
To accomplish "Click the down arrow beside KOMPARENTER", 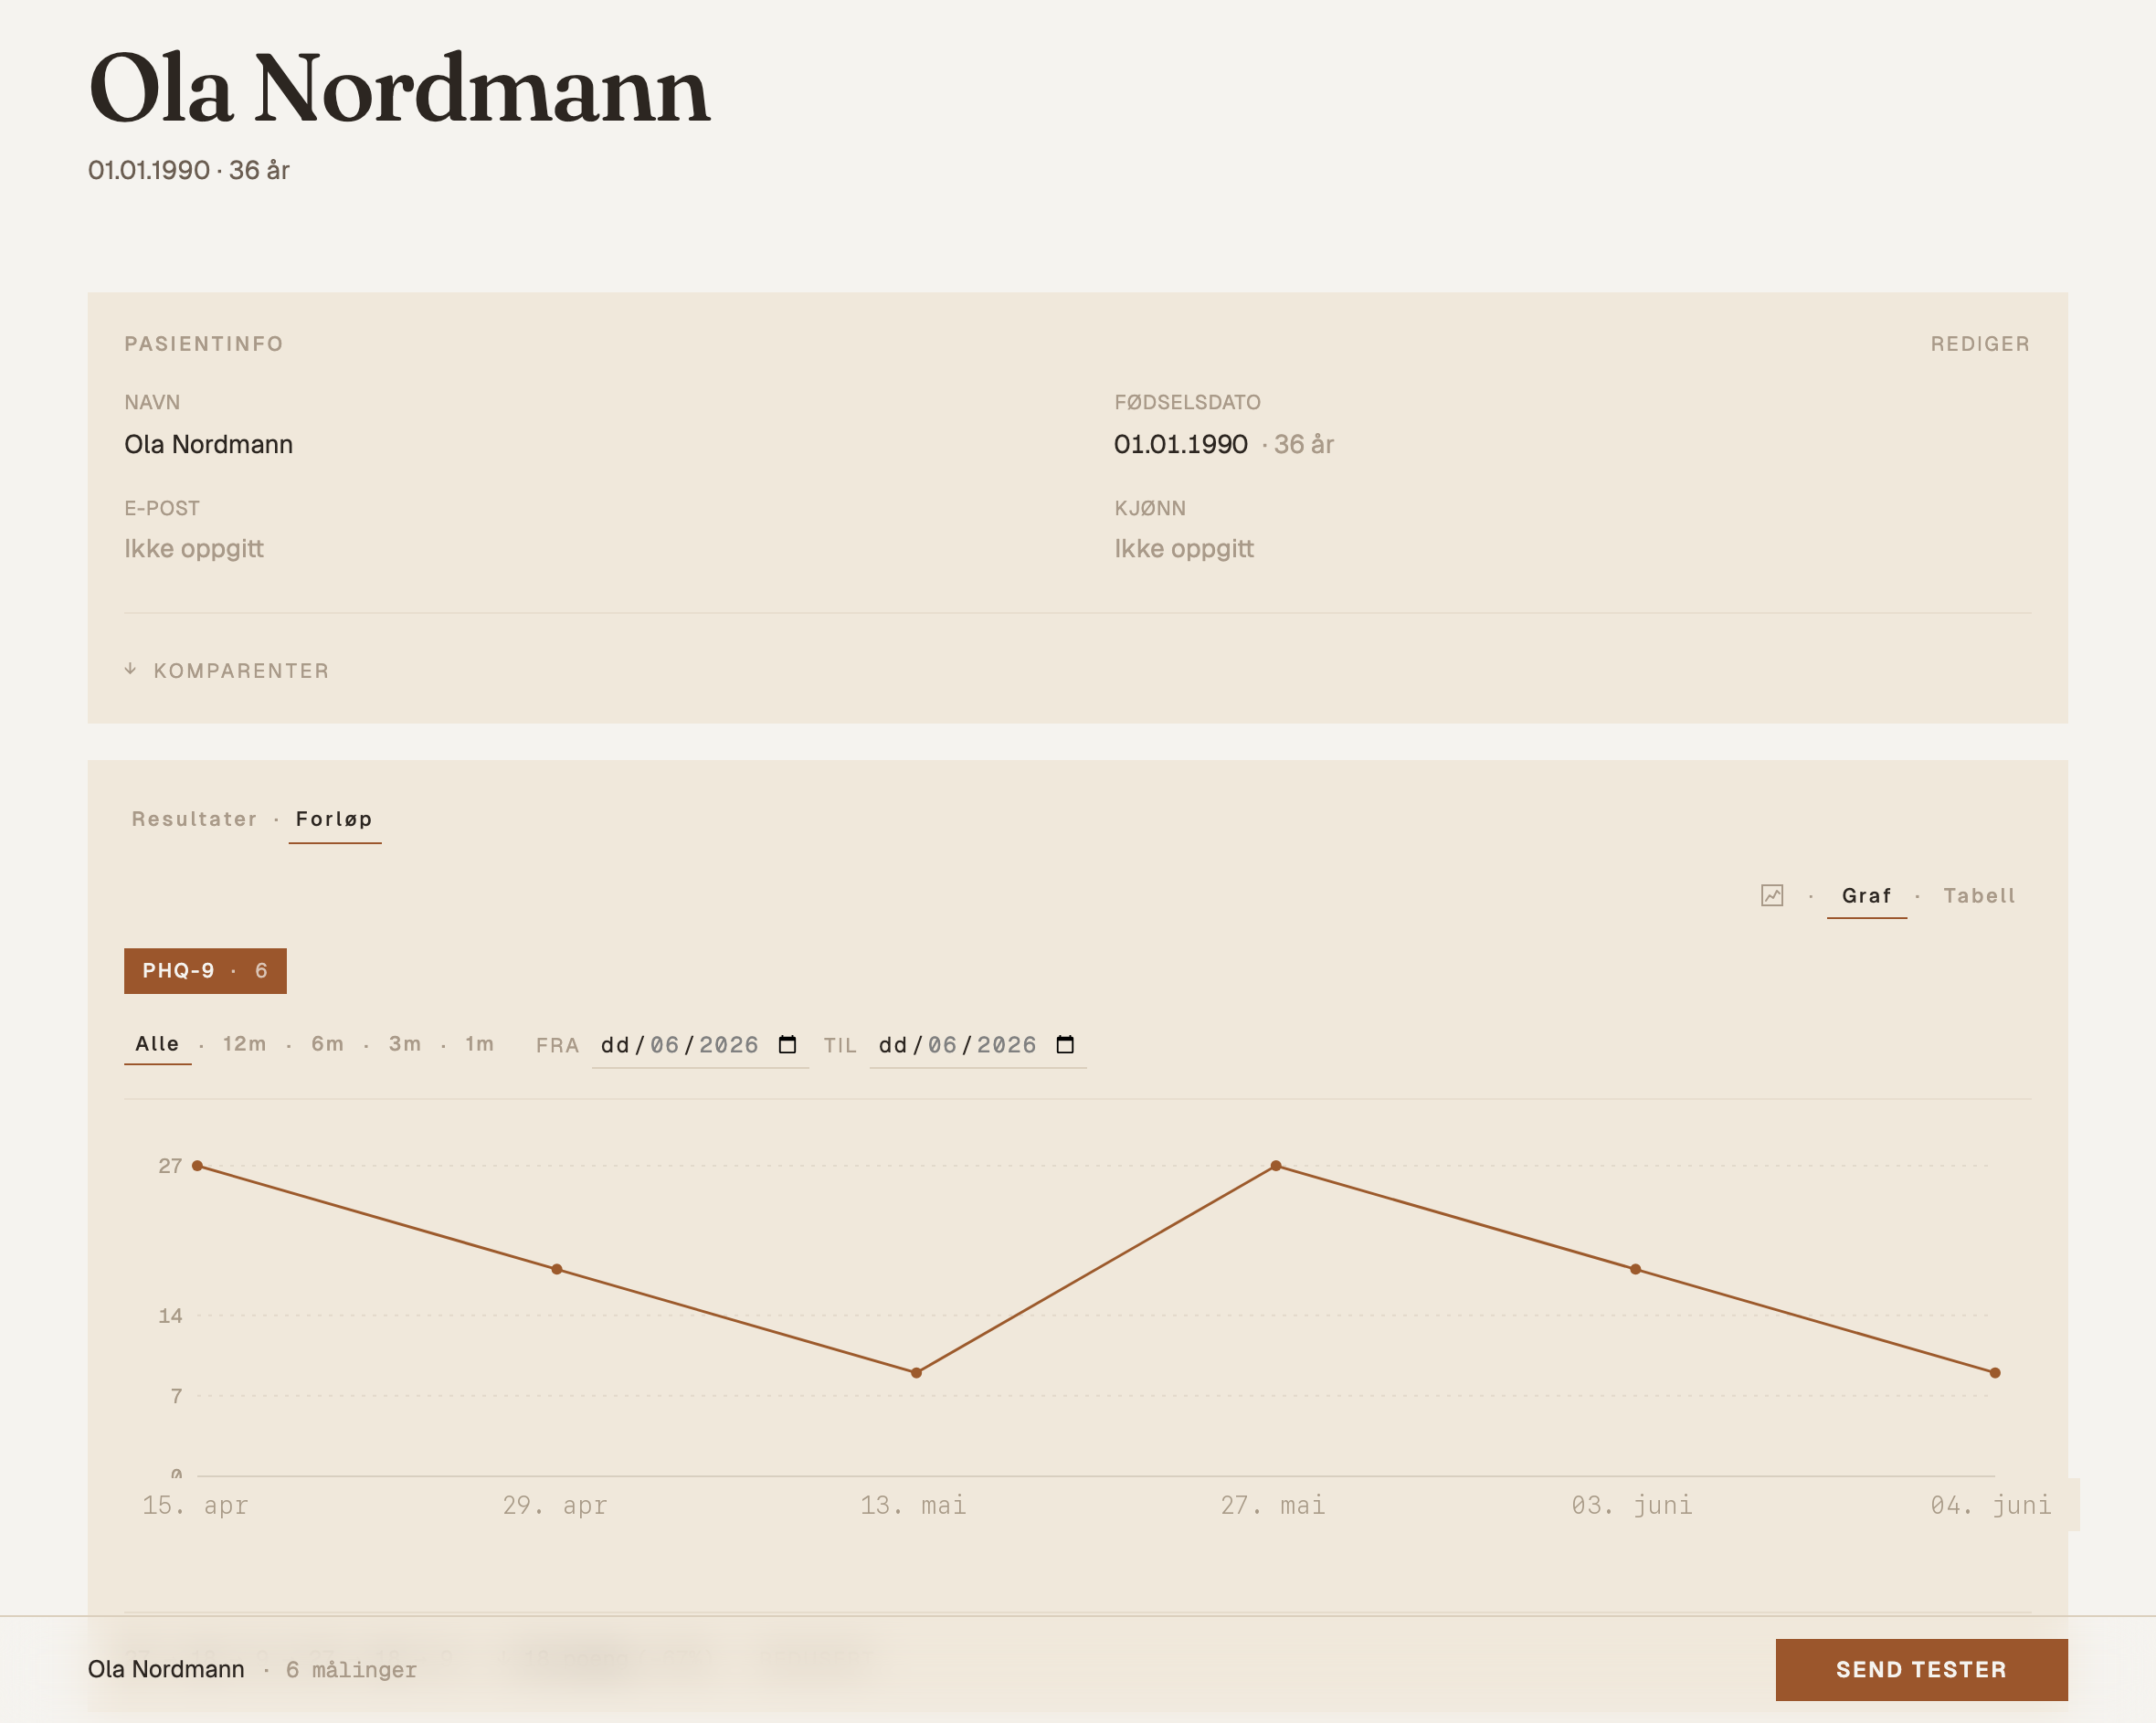I will (x=131, y=669).
